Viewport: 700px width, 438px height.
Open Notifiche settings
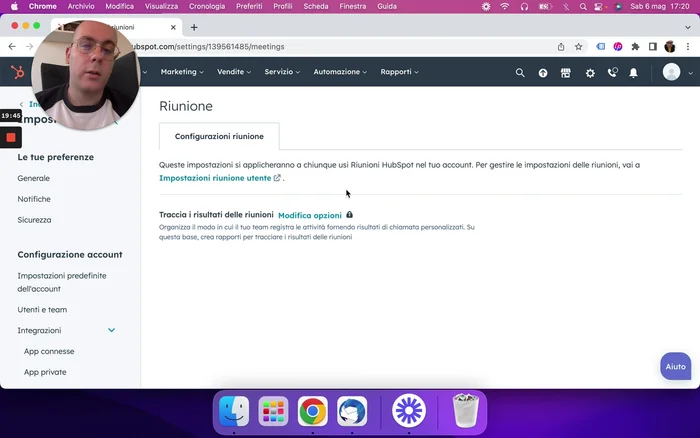tap(34, 199)
